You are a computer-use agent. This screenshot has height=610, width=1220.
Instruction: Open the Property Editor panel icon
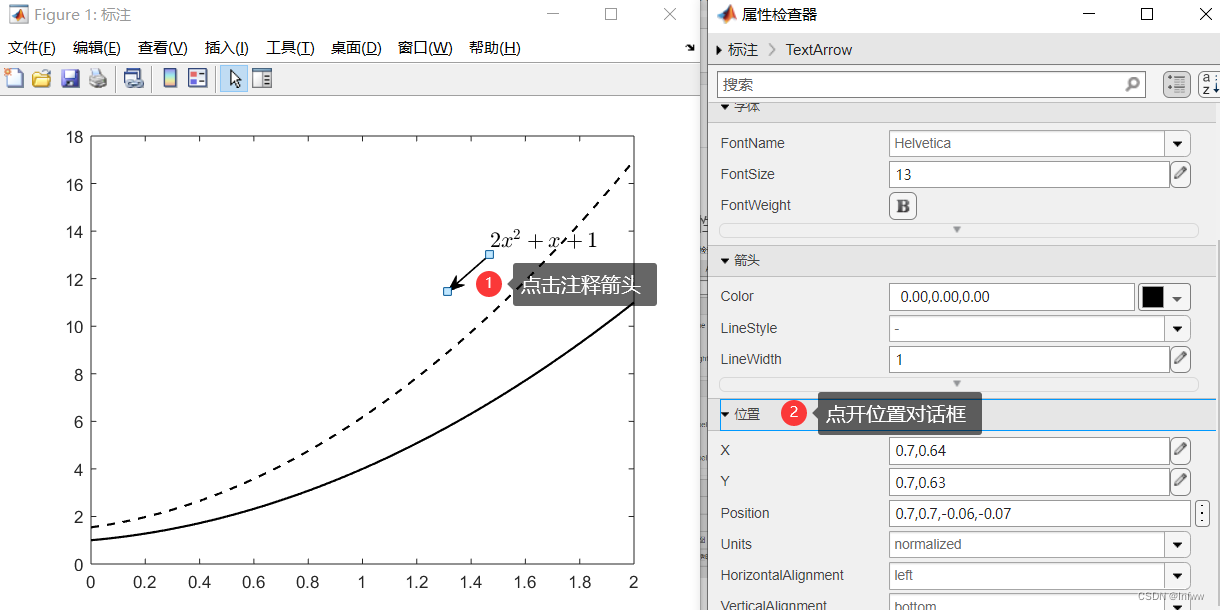[260, 78]
